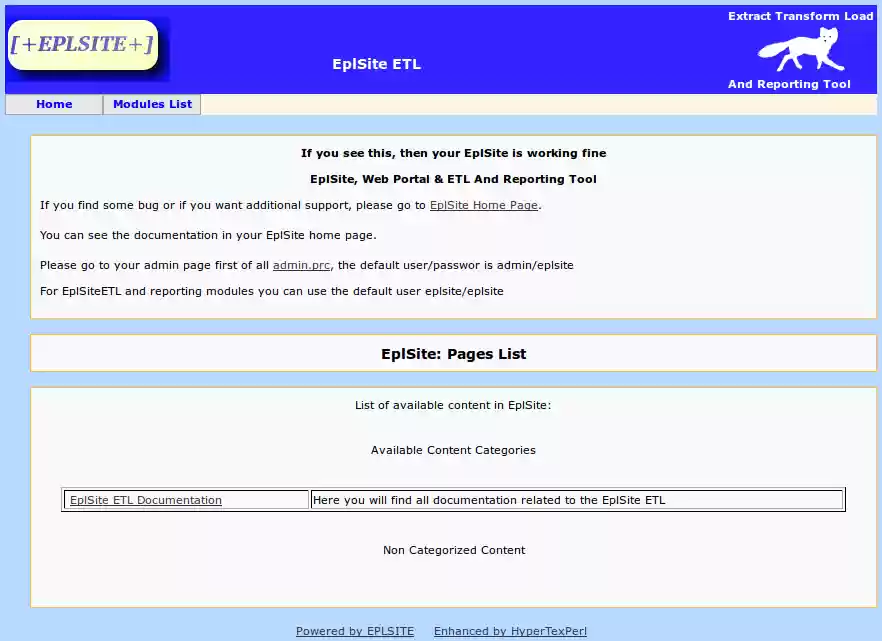Click the EplSite ETL header title
882x641 pixels.
click(376, 64)
